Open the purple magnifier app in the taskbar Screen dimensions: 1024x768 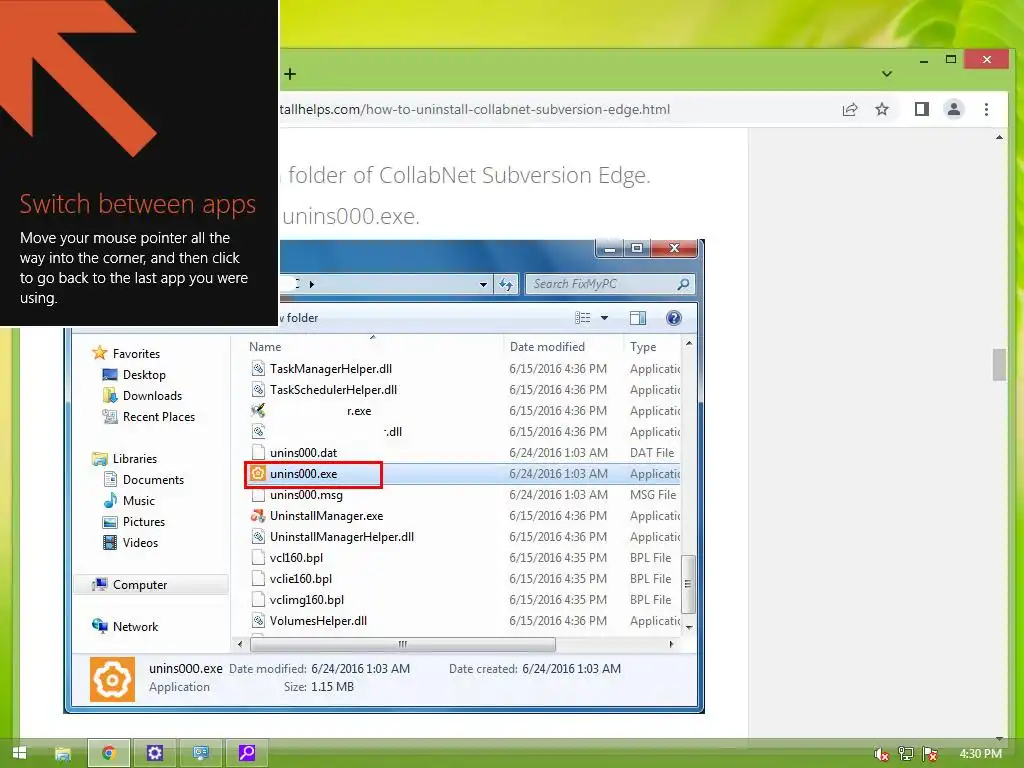[247, 753]
